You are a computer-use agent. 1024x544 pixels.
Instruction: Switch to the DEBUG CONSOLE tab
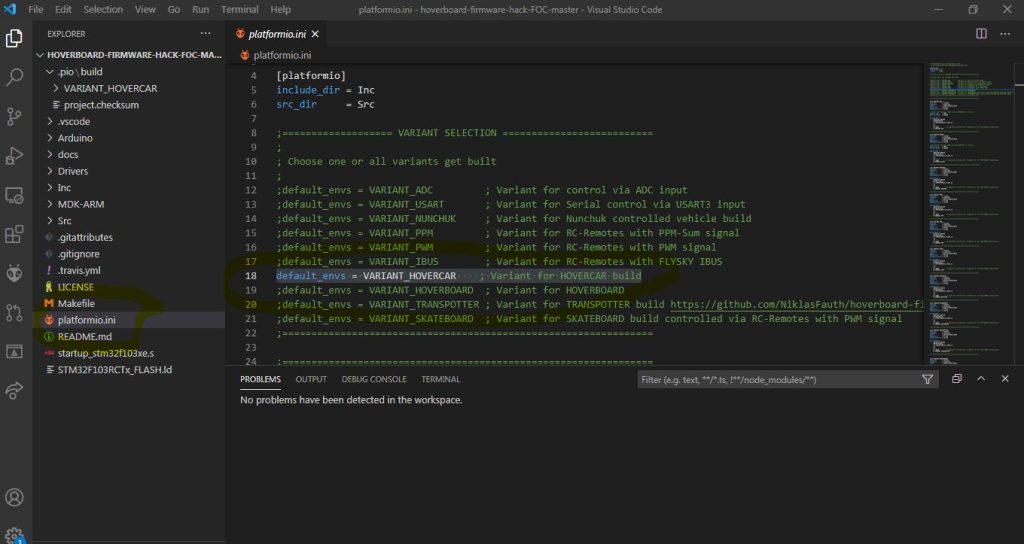pyautogui.click(x=374, y=380)
